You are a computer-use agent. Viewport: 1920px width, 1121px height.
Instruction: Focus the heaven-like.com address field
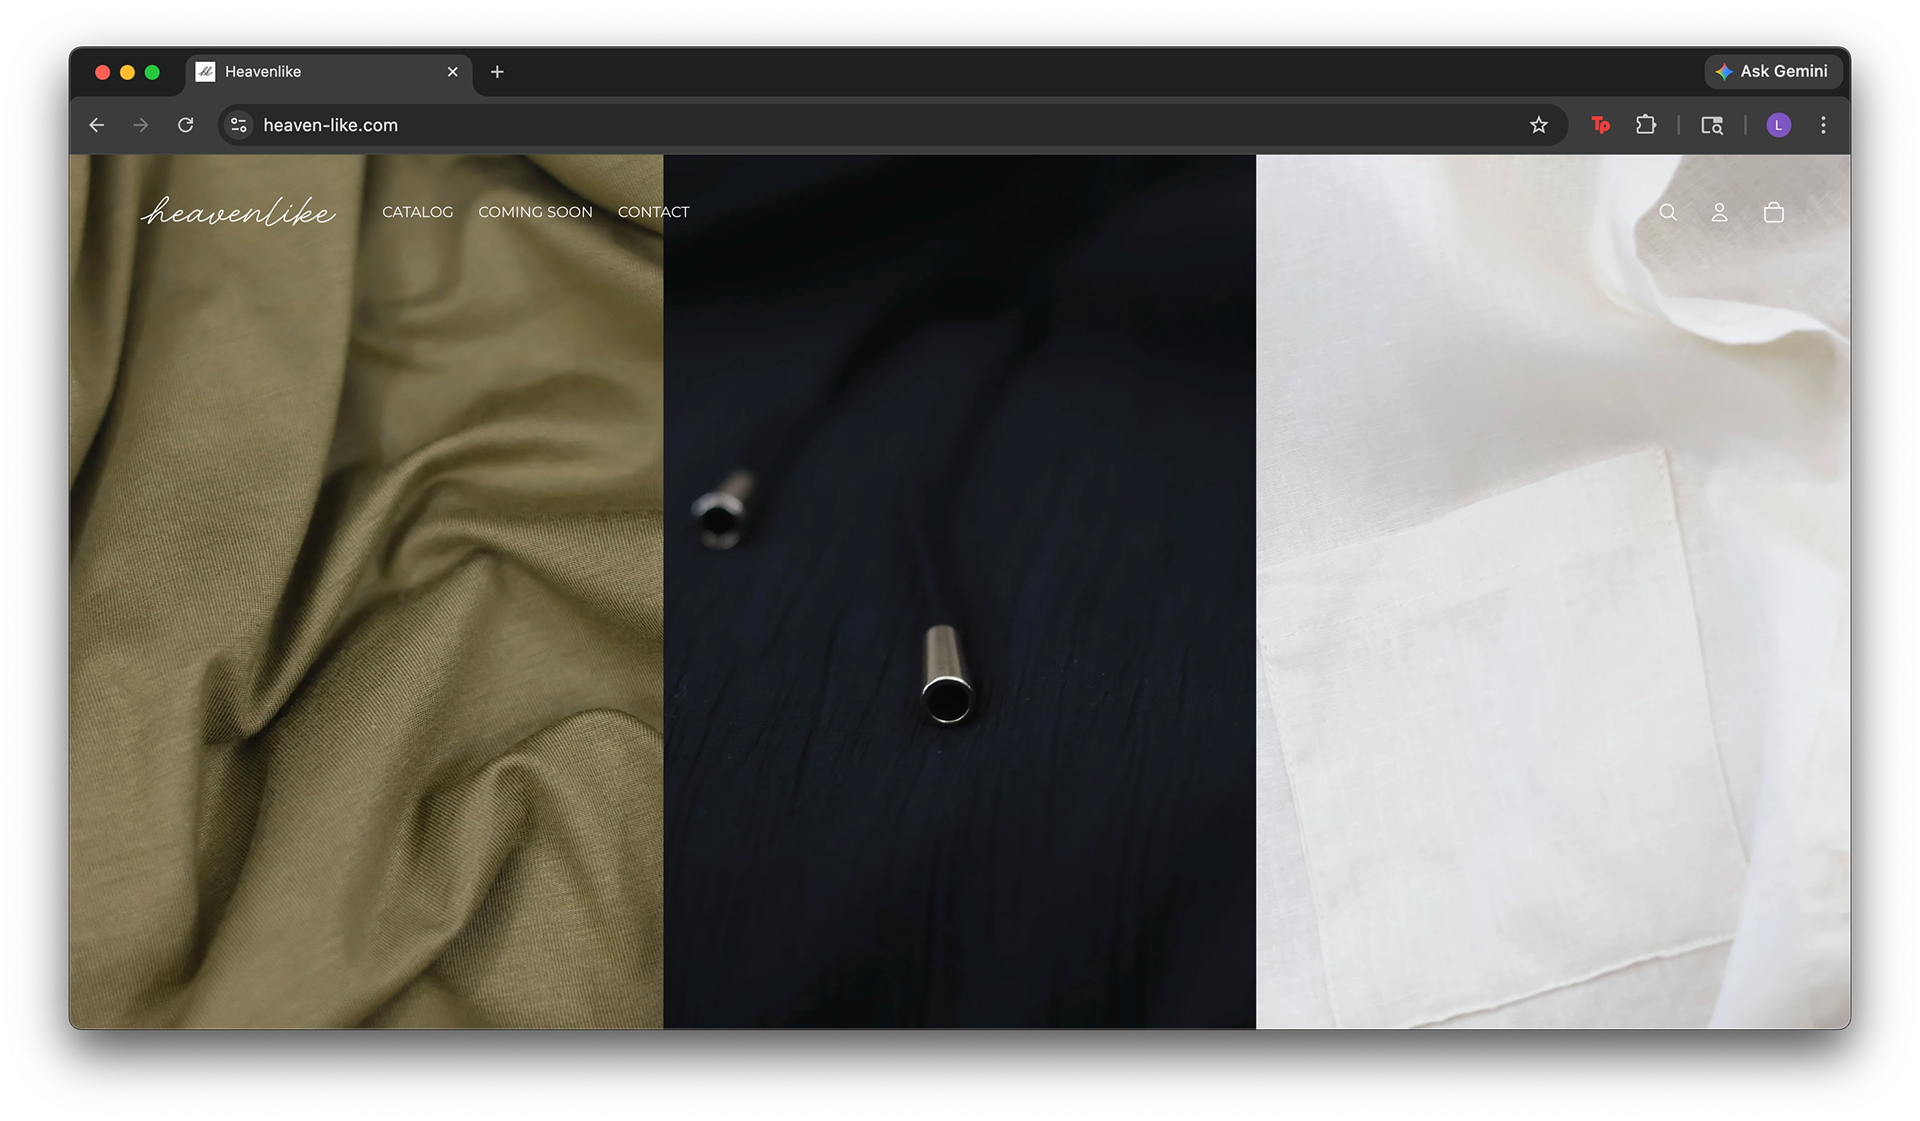pyautogui.click(x=800, y=125)
